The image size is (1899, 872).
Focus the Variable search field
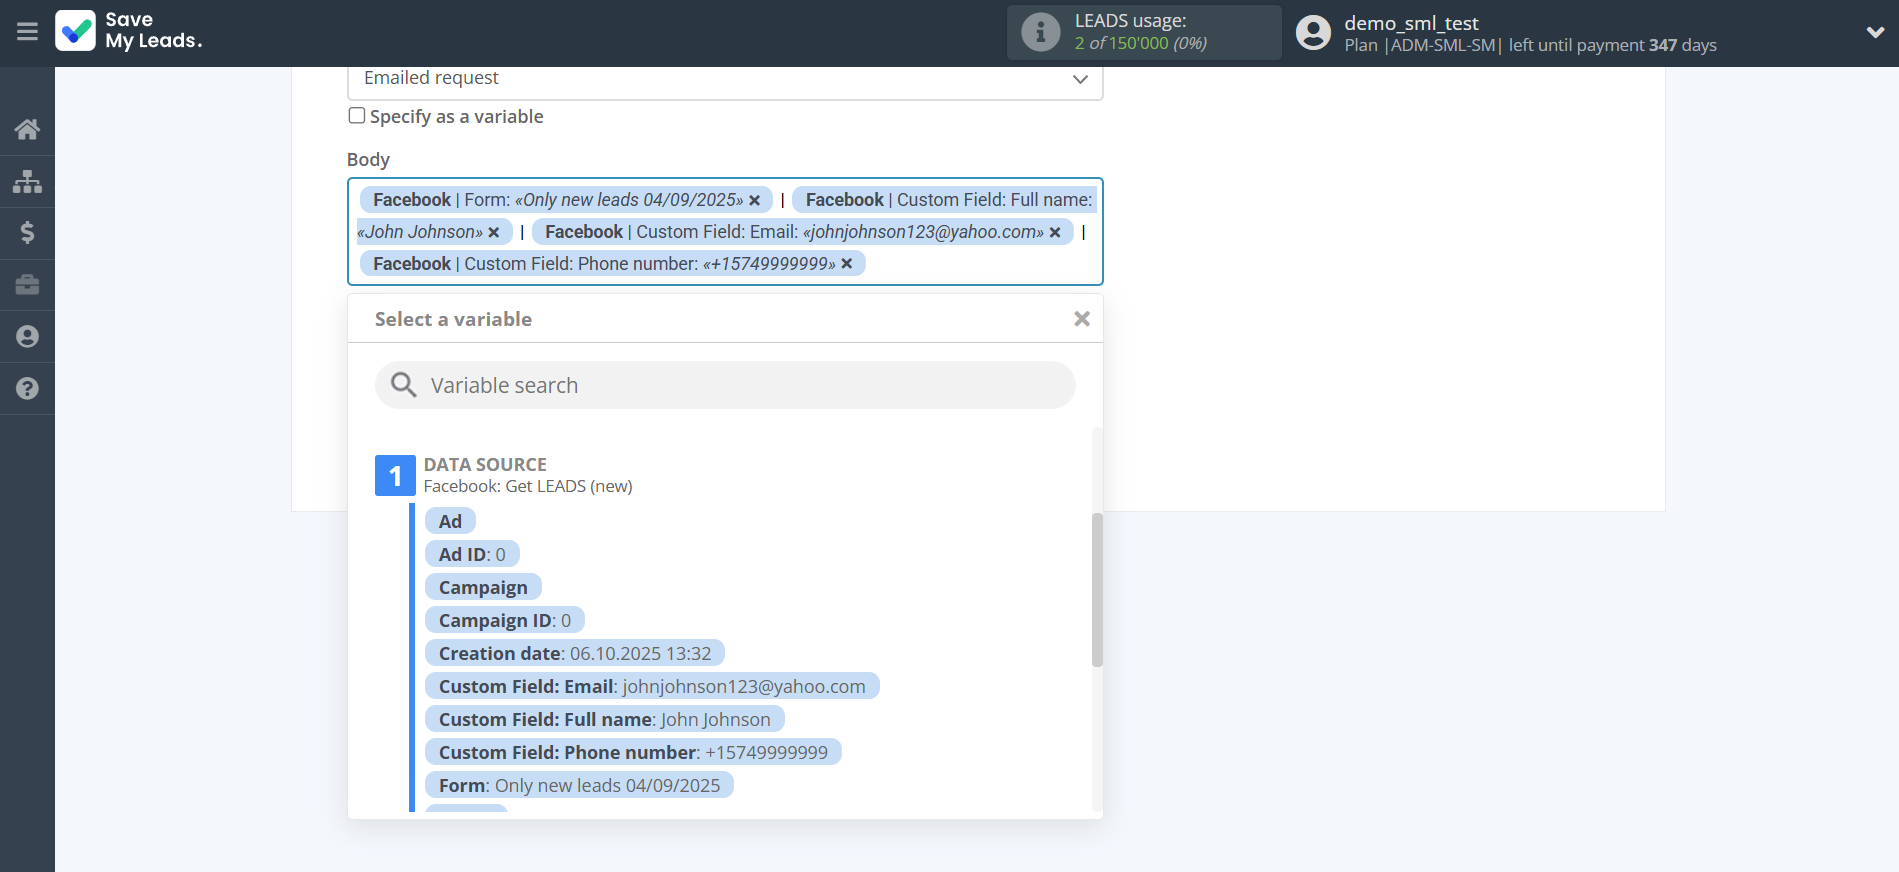click(x=725, y=386)
